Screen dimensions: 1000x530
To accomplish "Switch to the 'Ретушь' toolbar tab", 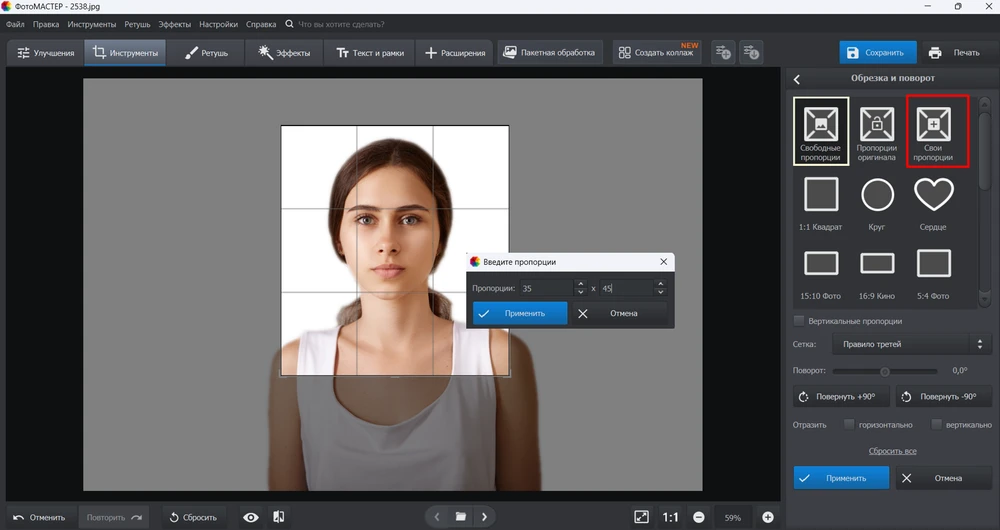I will [x=207, y=52].
